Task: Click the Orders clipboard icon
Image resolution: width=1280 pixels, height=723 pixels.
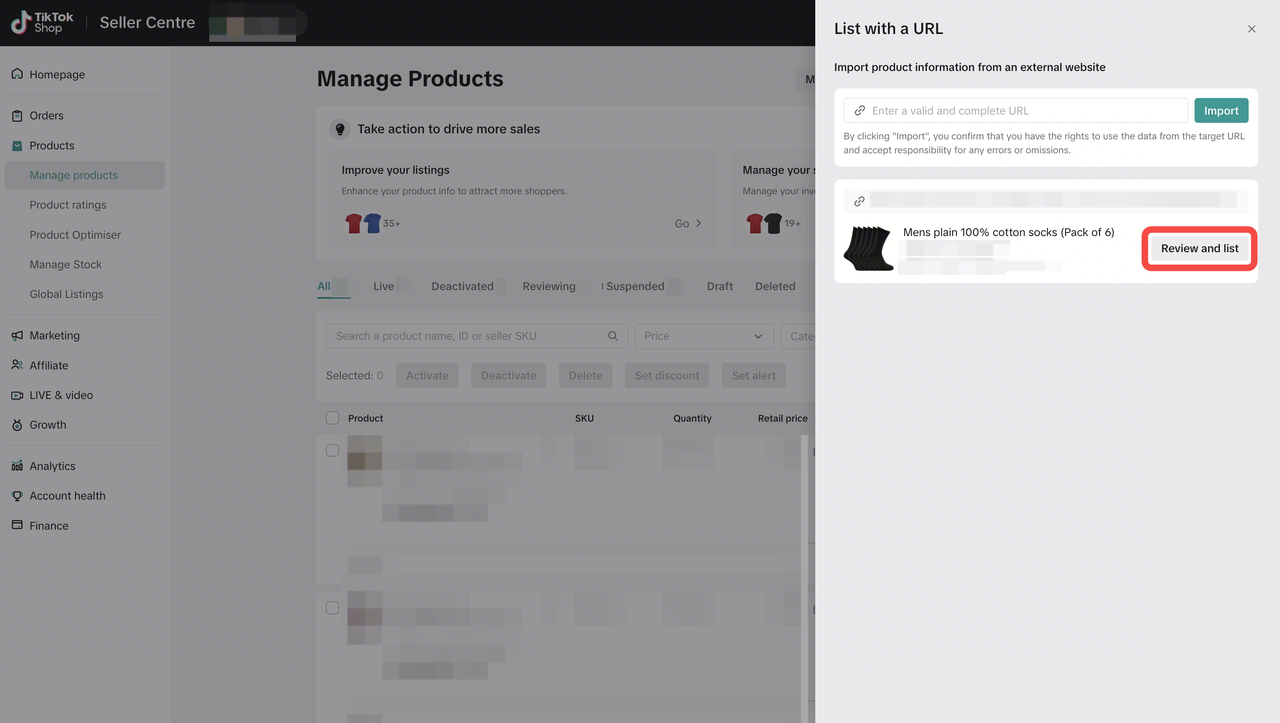Action: pos(17,115)
